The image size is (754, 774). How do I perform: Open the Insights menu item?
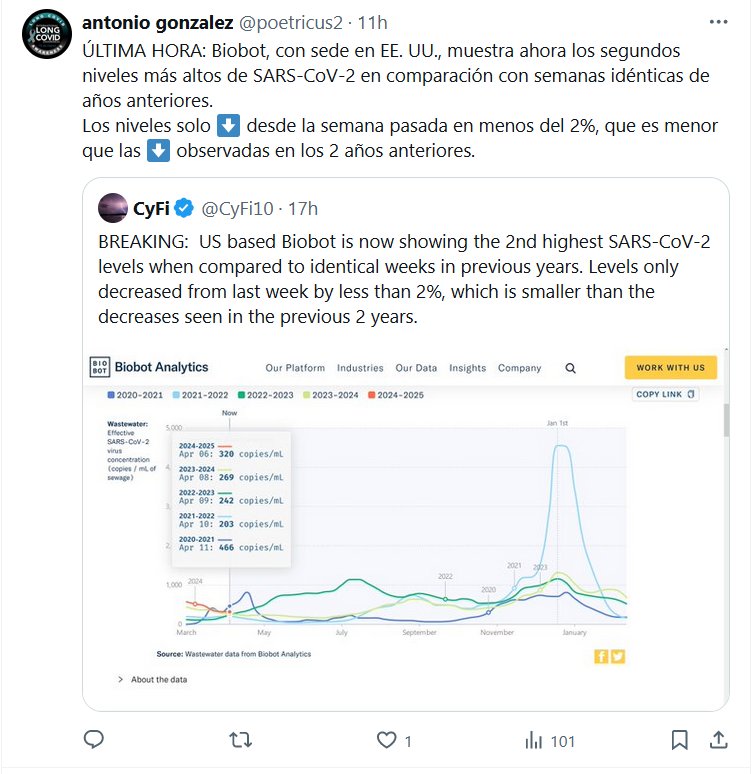tap(467, 368)
